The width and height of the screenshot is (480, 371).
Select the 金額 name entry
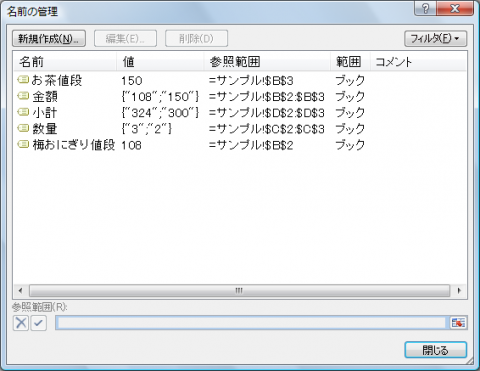(45, 97)
